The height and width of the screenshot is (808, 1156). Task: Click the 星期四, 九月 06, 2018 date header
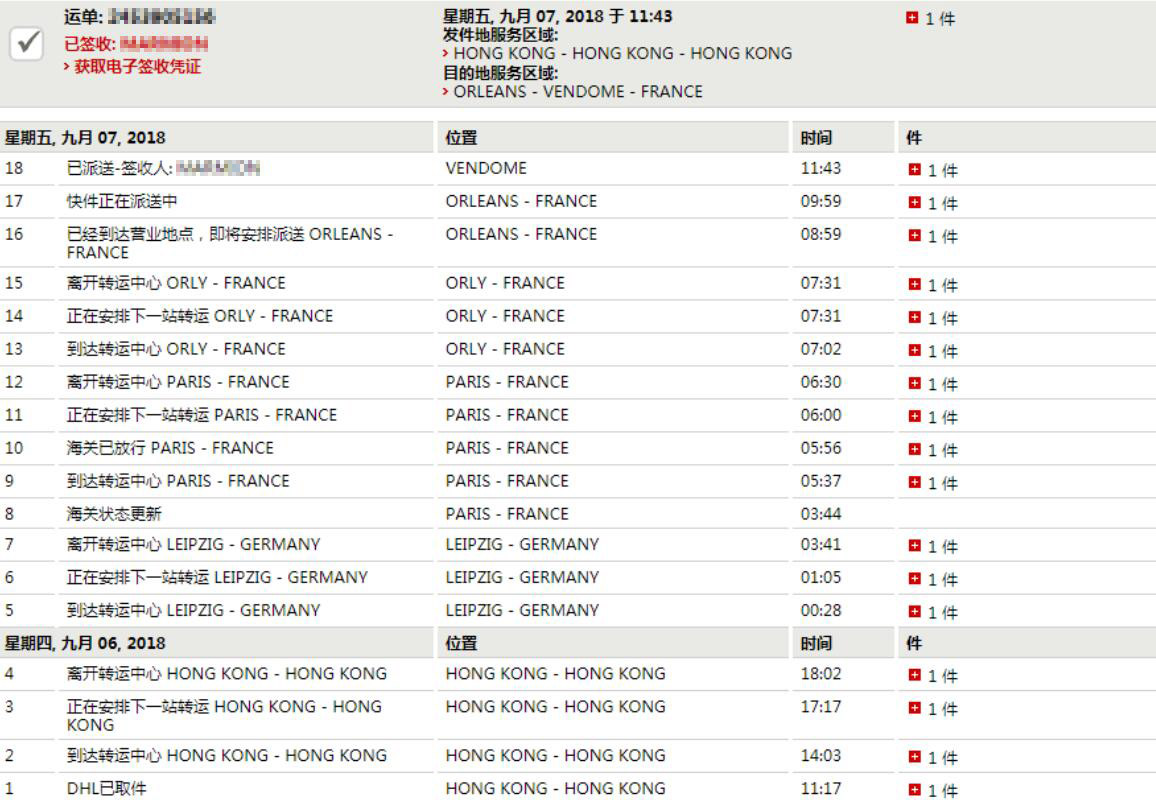tap(85, 644)
